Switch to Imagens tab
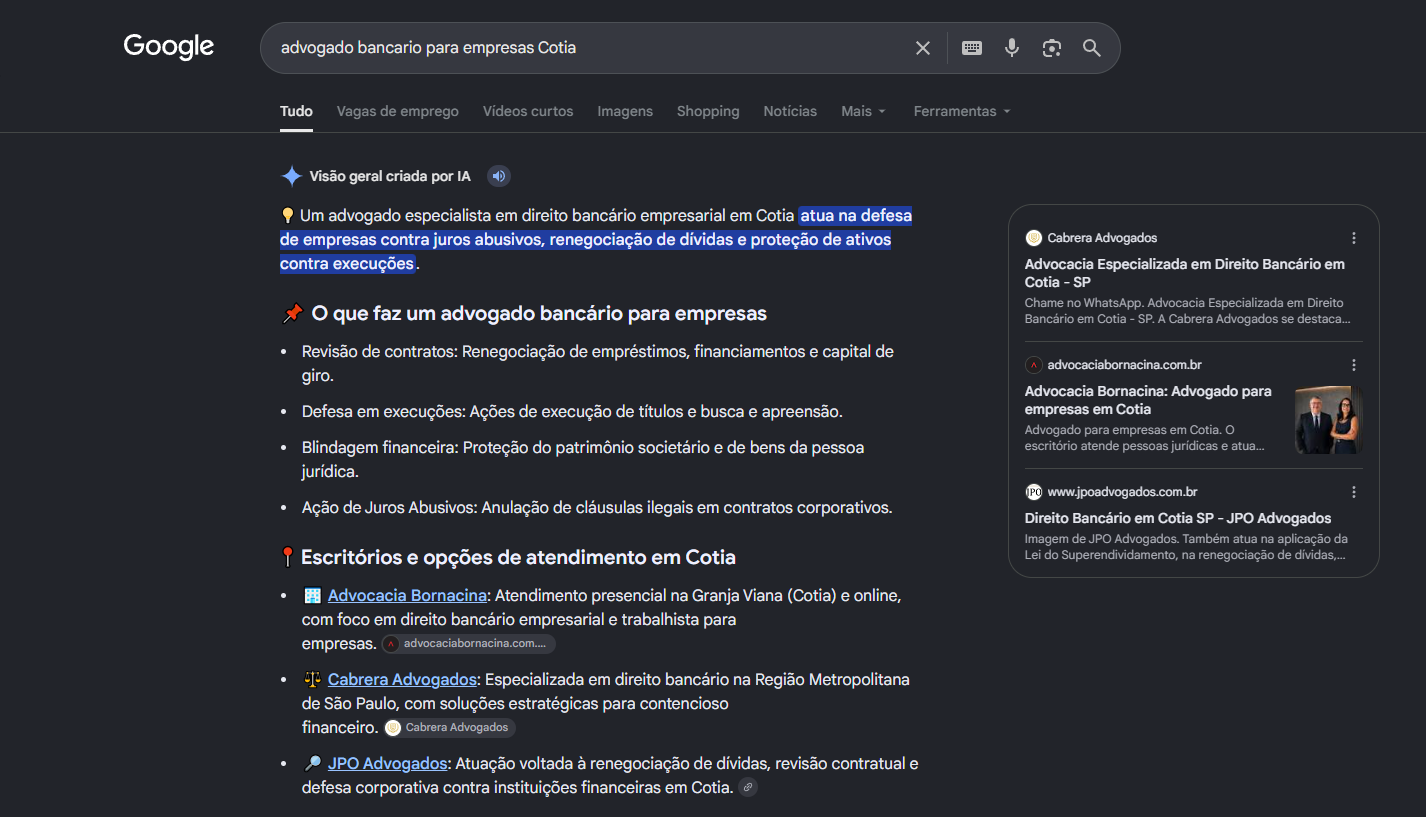The height and width of the screenshot is (817, 1426). point(625,111)
